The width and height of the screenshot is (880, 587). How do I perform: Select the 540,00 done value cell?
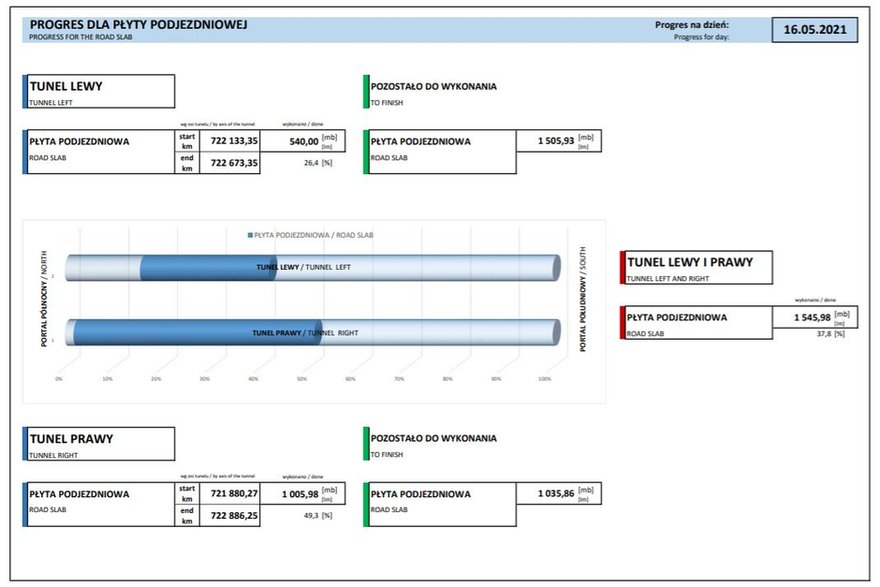(303, 141)
